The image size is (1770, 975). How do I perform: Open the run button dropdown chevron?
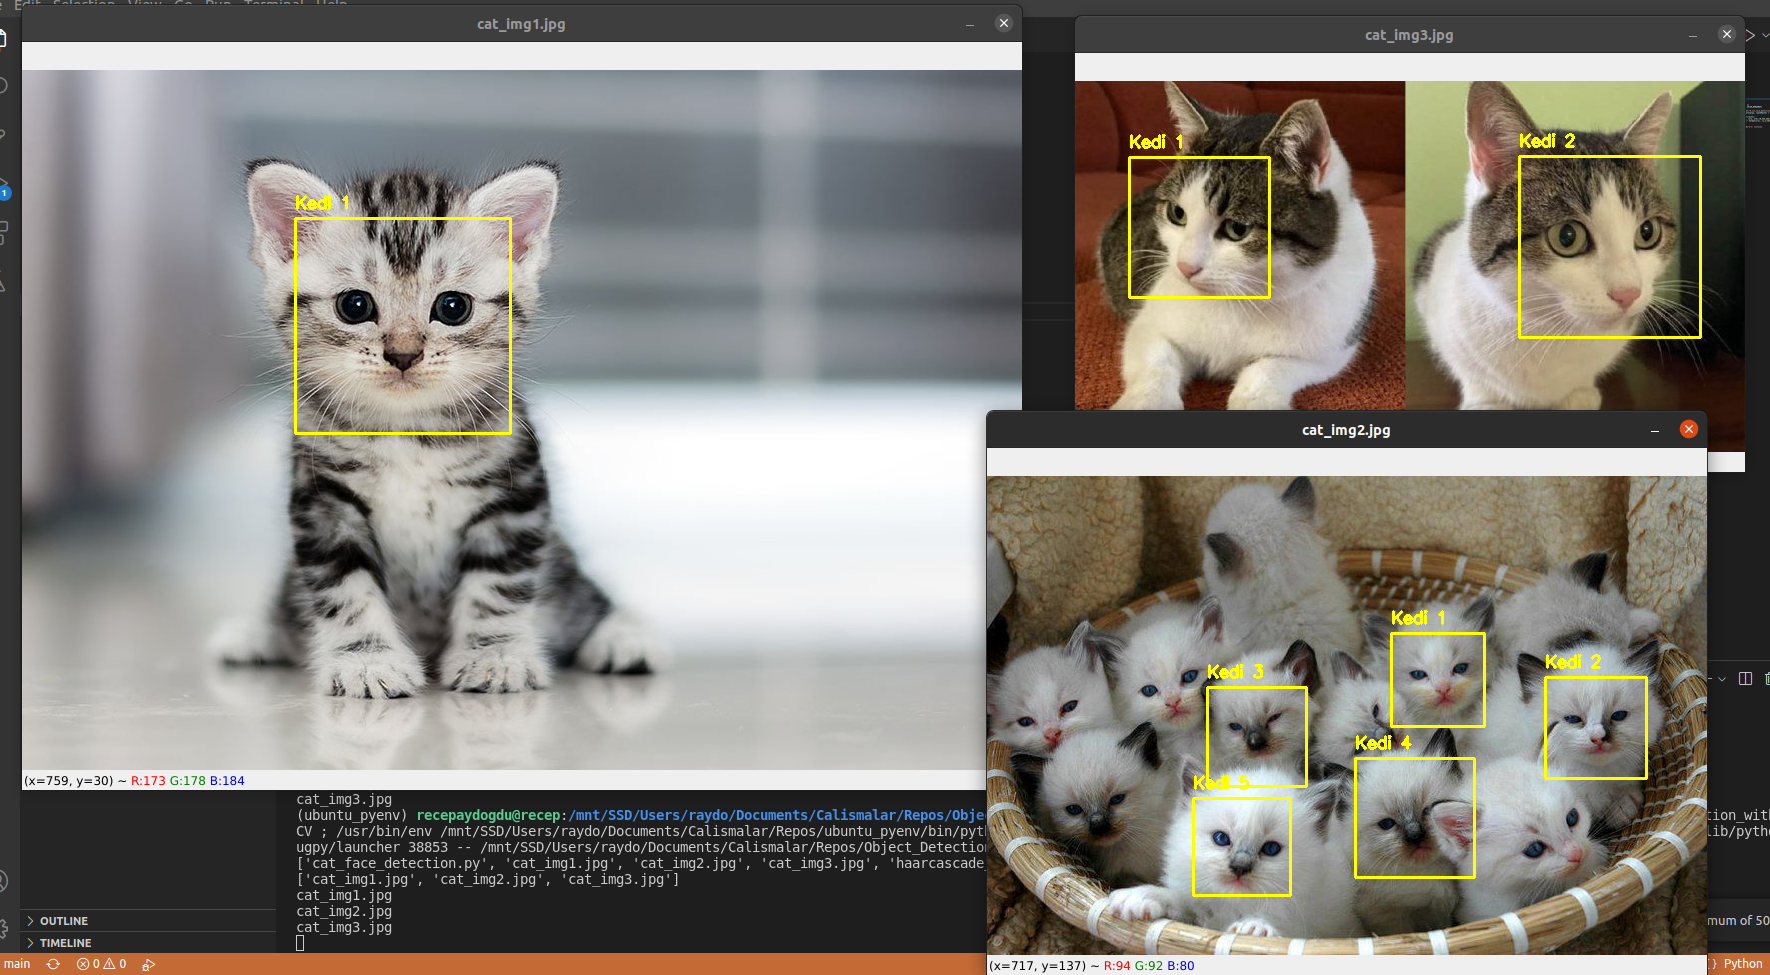(1765, 35)
